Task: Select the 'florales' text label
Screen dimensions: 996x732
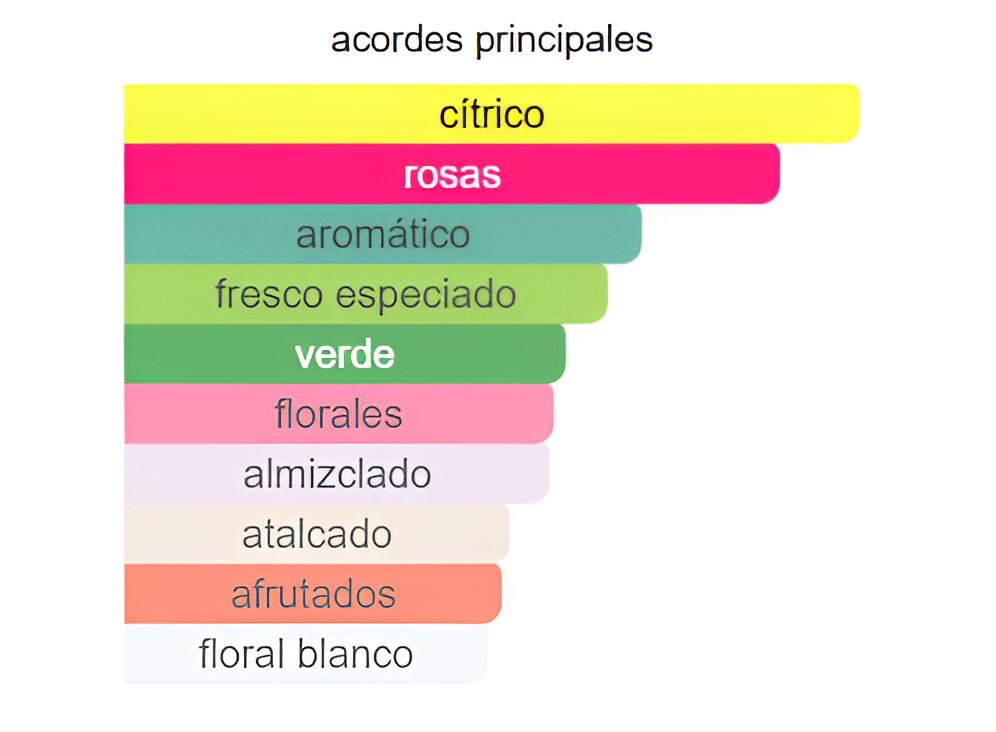Action: 339,414
